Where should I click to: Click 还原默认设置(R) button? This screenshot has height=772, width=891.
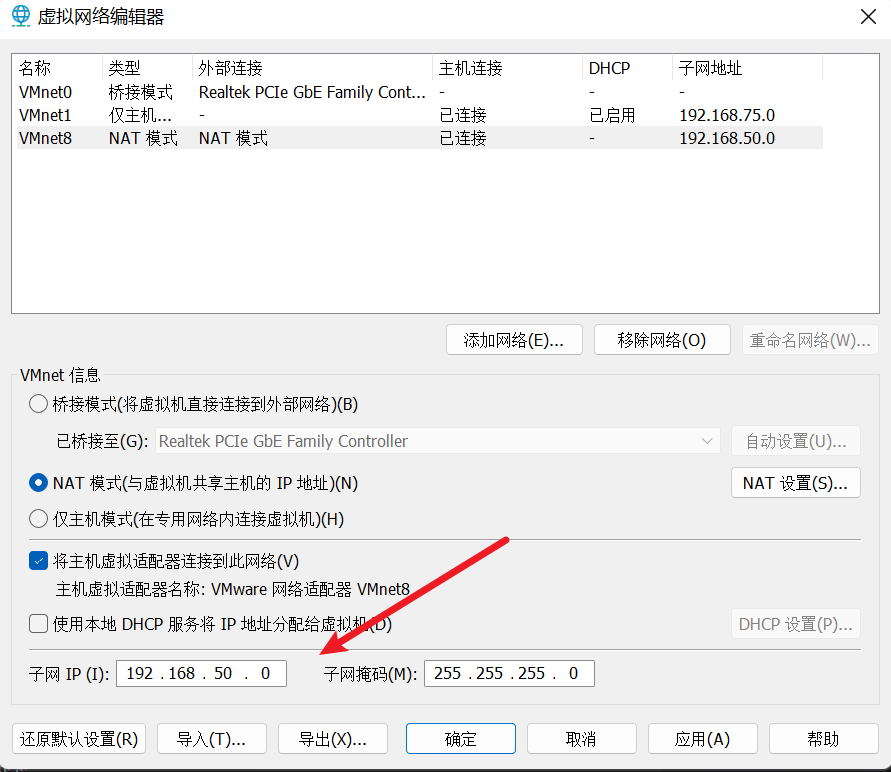click(79, 739)
